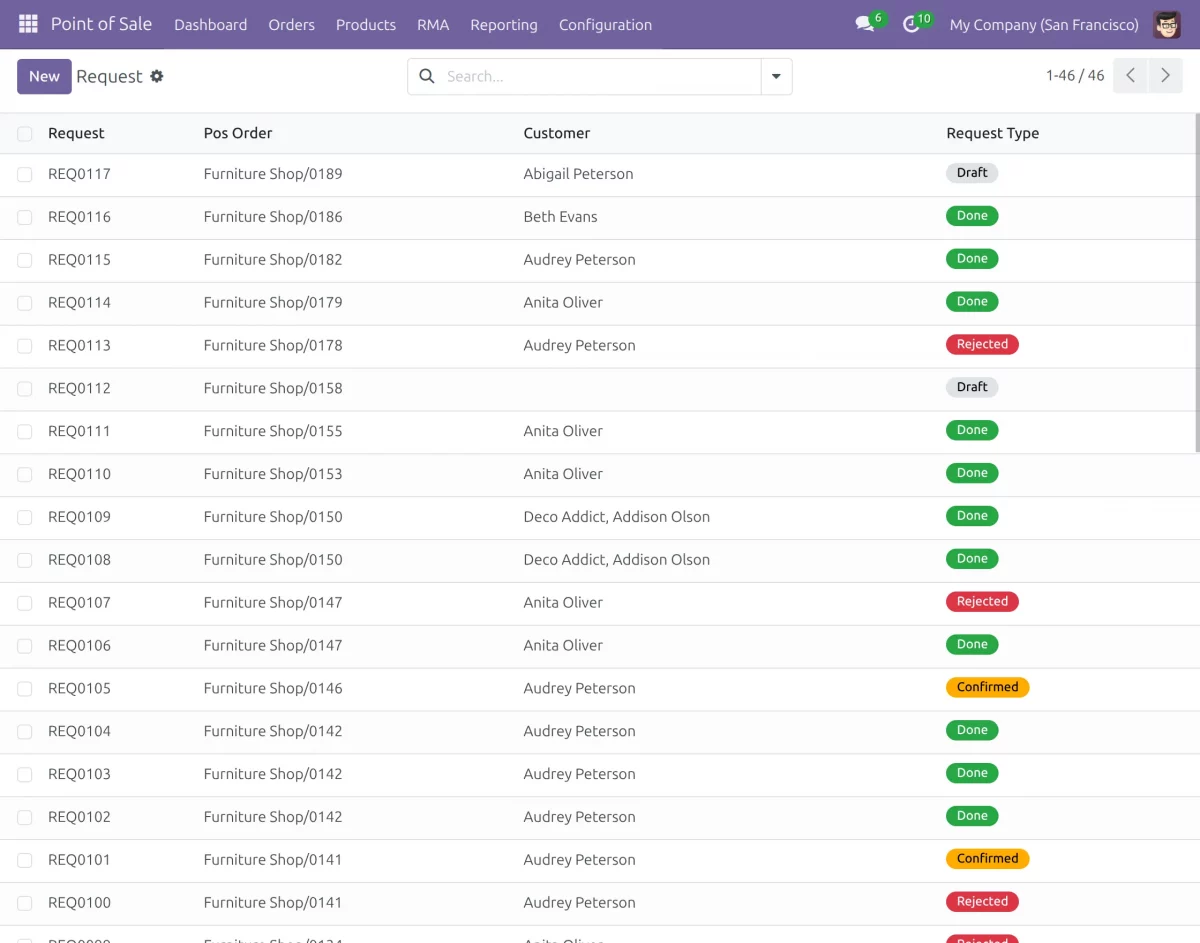1200x943 pixels.
Task: Switch to the Orders menu
Action: [291, 24]
